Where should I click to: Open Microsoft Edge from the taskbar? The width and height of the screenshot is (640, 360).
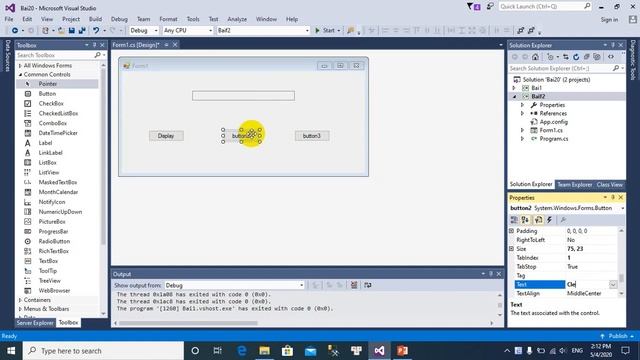point(242,351)
